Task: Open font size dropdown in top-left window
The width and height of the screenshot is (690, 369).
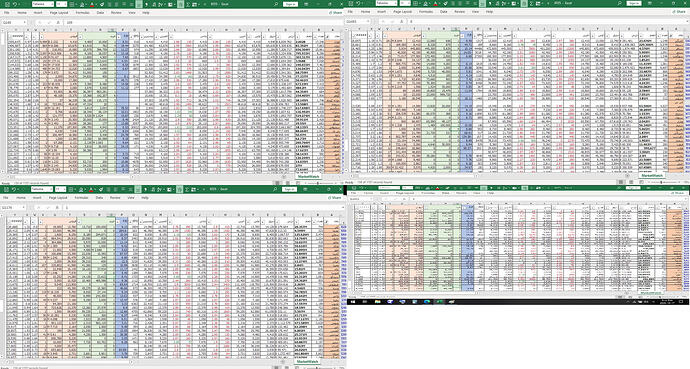Action: click(x=65, y=4)
